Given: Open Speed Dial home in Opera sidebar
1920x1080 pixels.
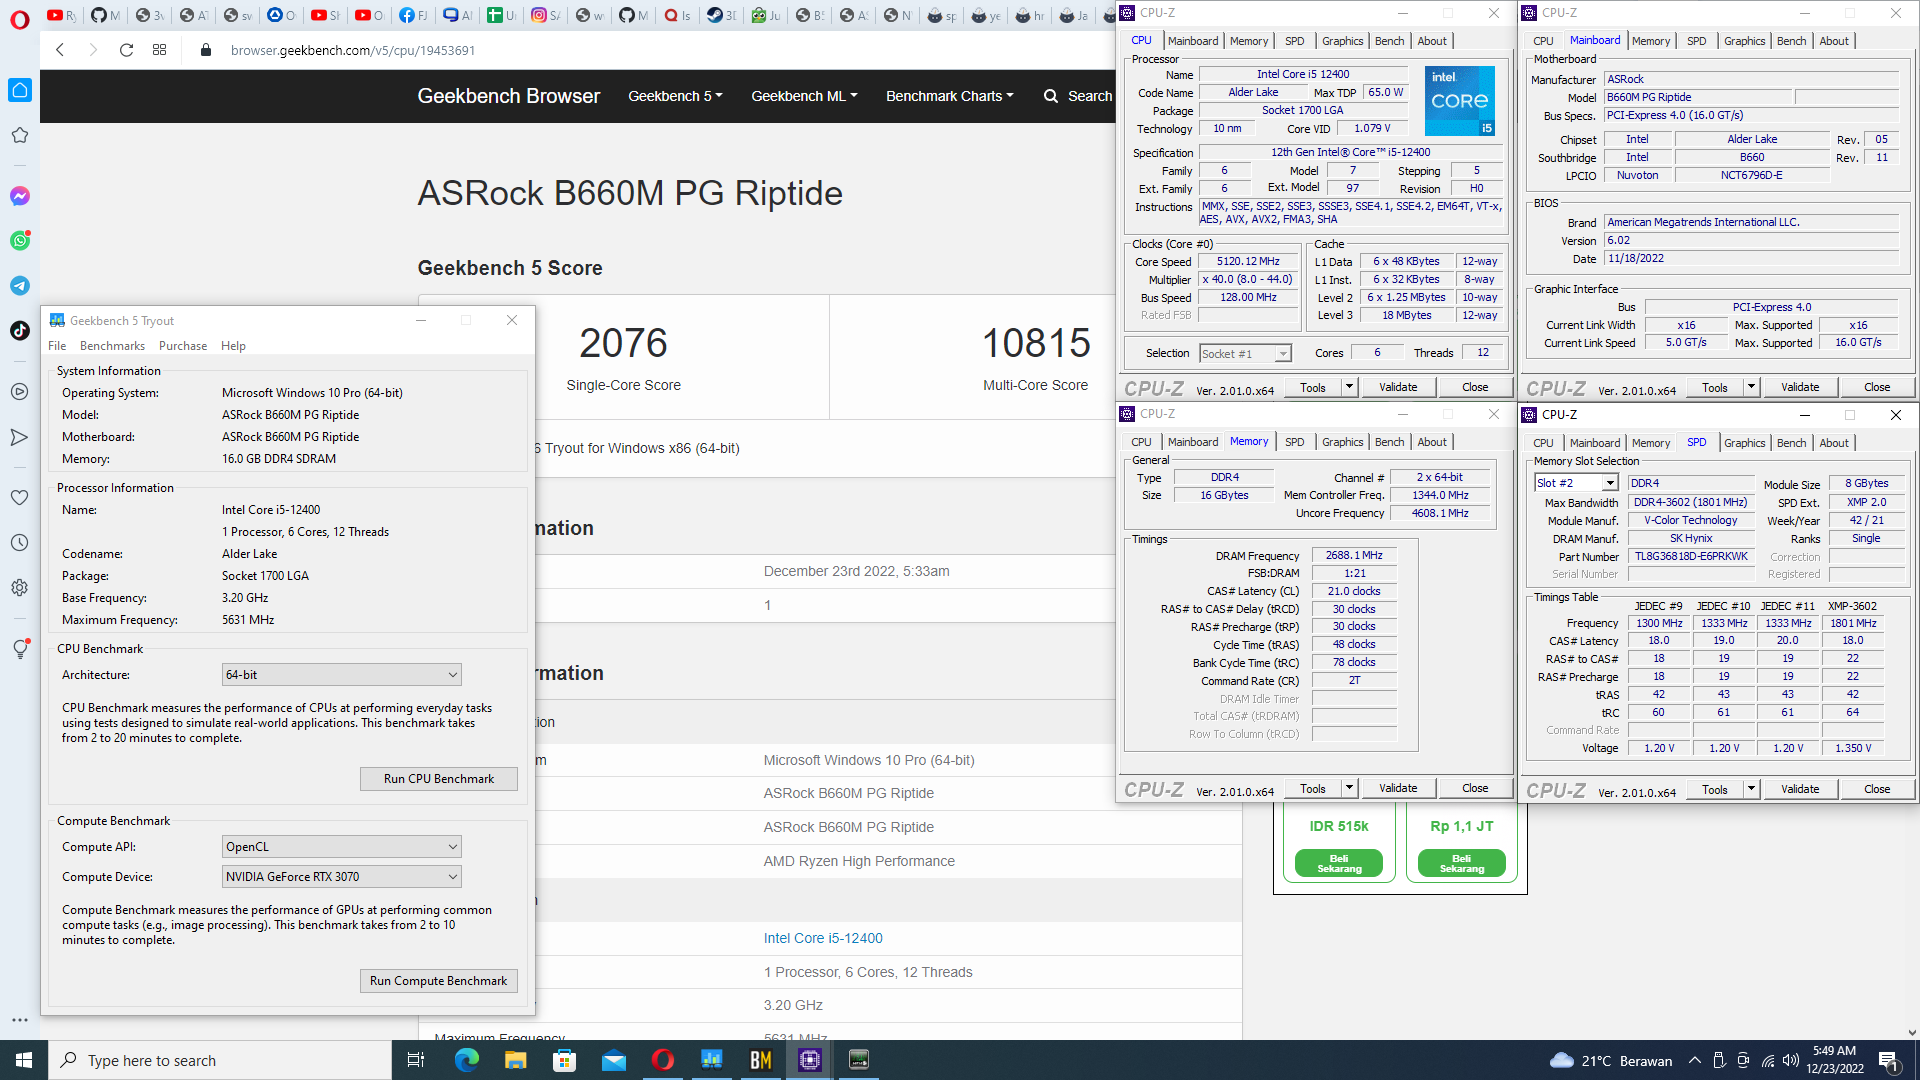Looking at the screenshot, I should [x=20, y=90].
